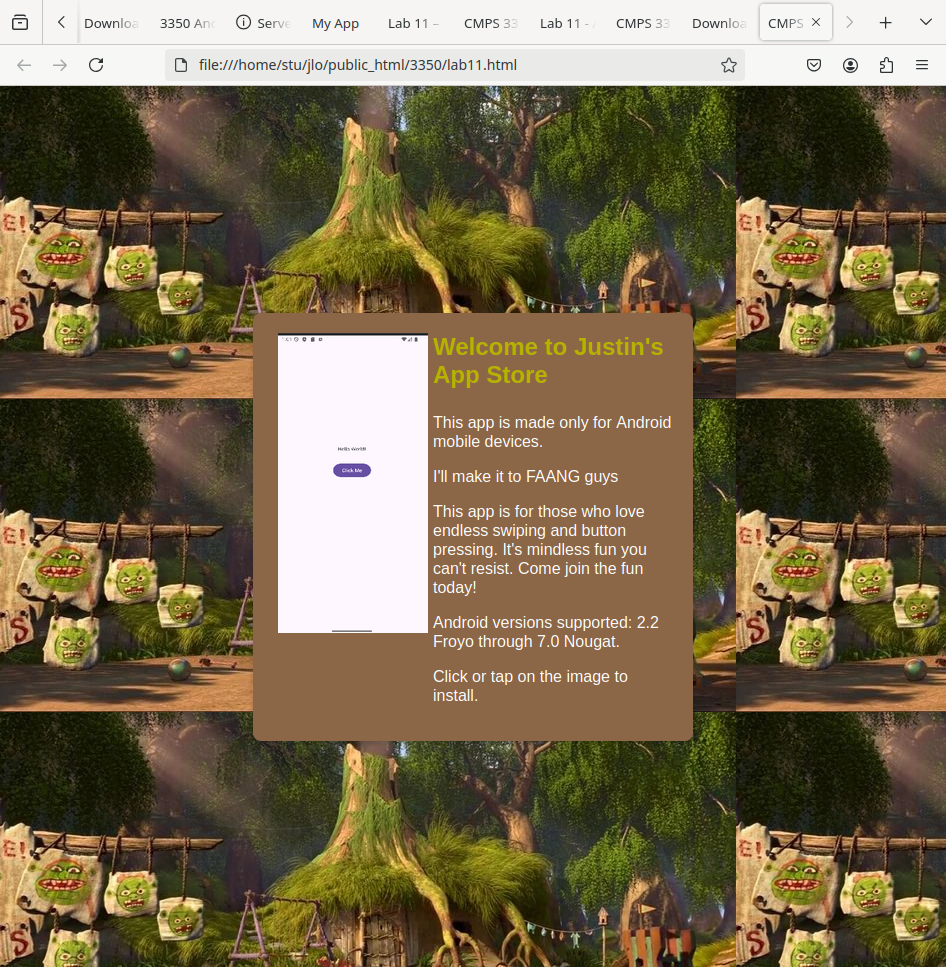This screenshot has height=967, width=946.
Task: Open Firefox View from the tab bar
Action: (20, 23)
